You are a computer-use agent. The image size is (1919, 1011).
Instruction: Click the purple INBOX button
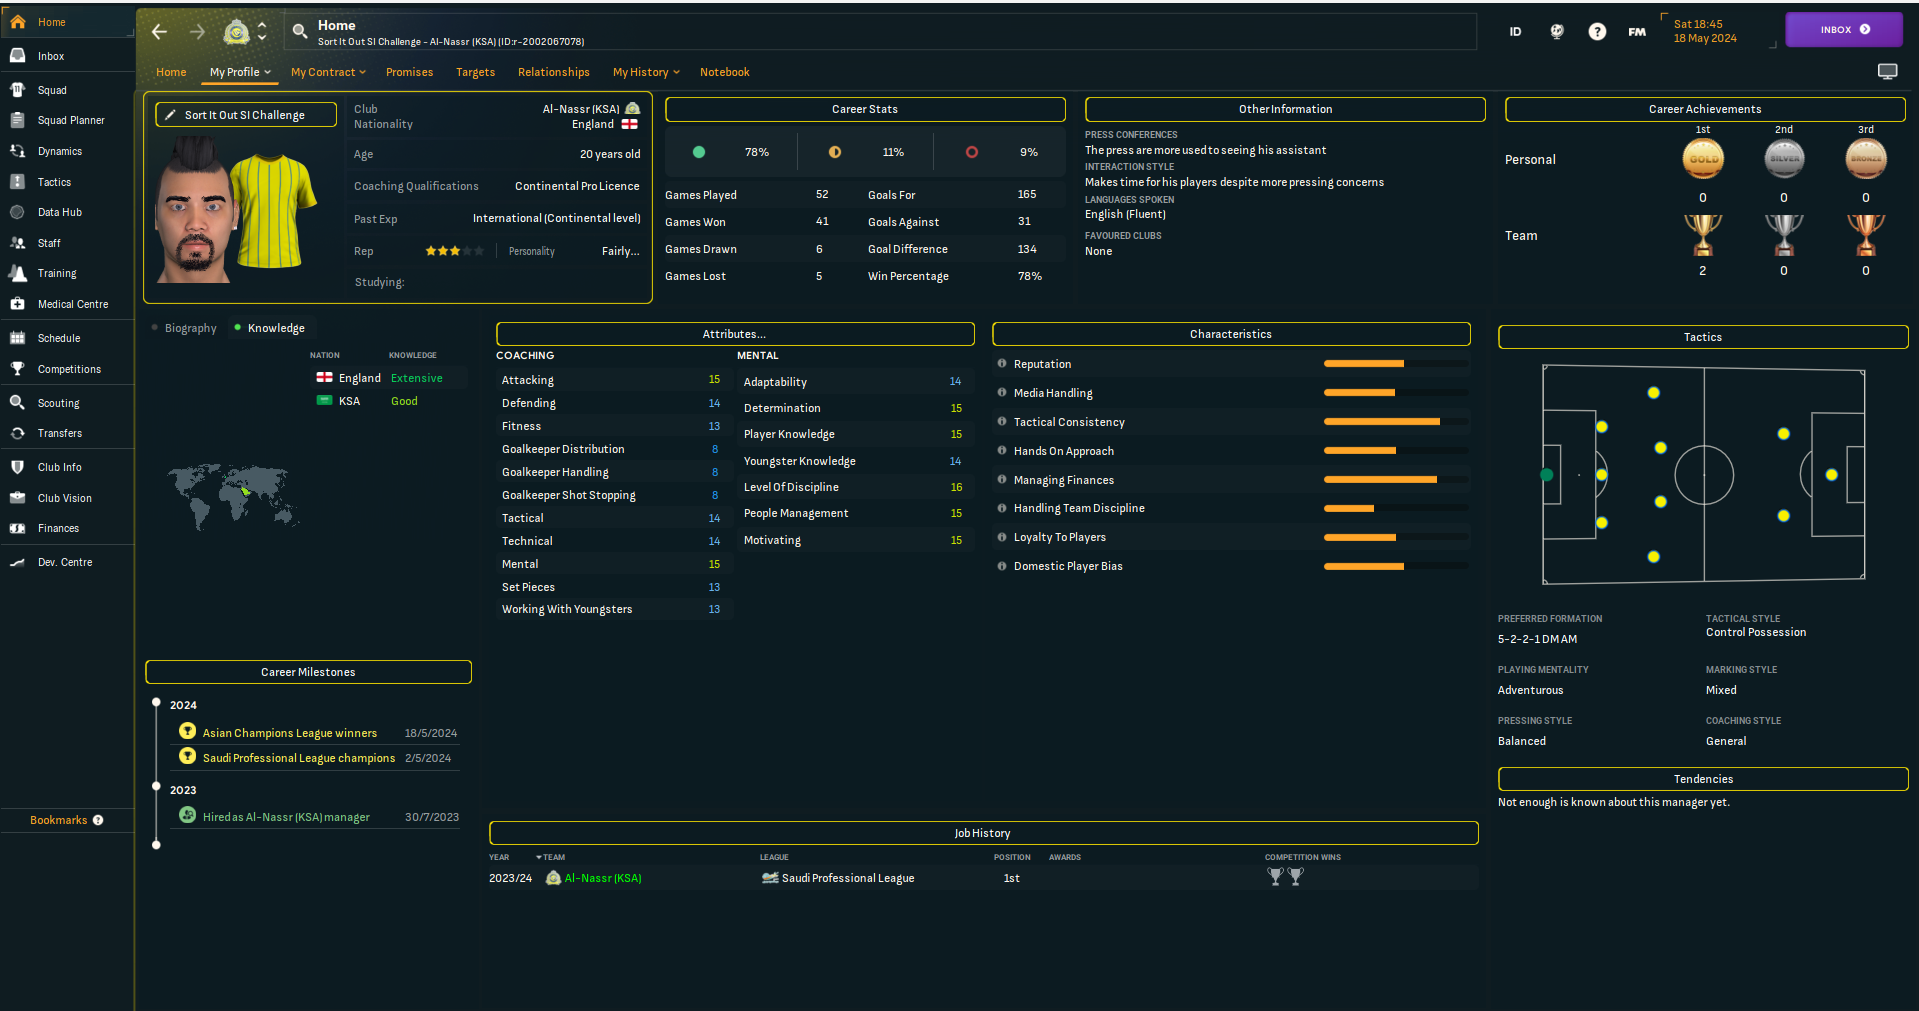(x=1844, y=30)
